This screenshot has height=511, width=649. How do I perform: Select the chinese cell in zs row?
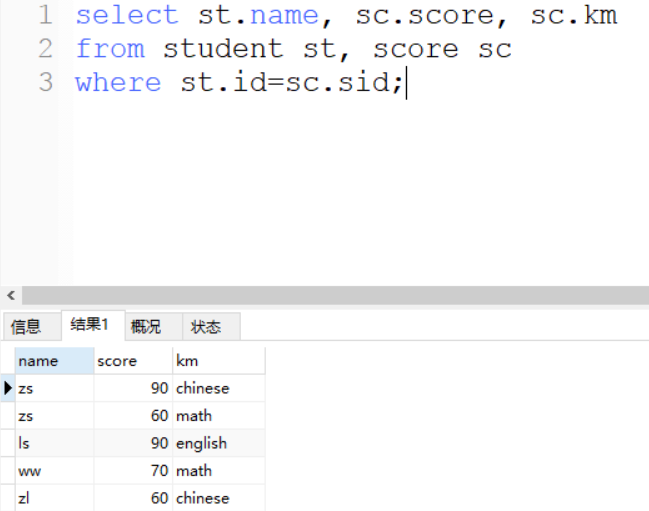(x=219, y=388)
